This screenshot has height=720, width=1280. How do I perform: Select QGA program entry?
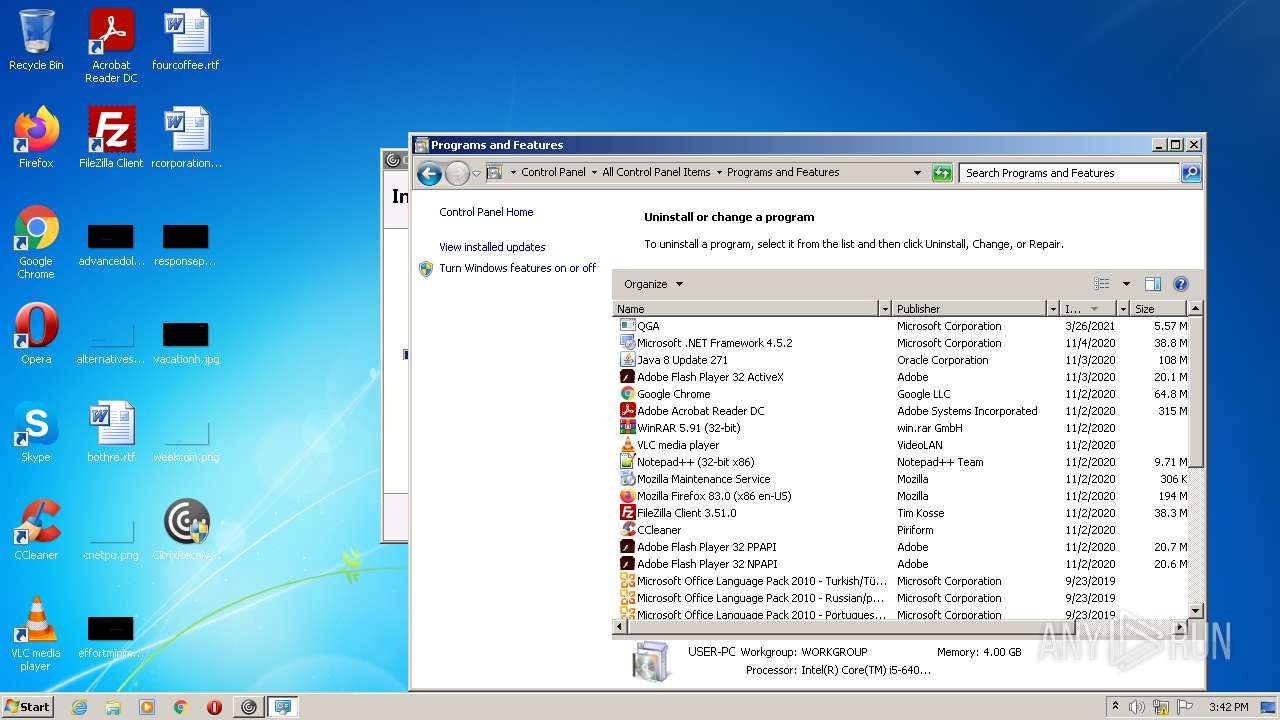(x=900, y=326)
